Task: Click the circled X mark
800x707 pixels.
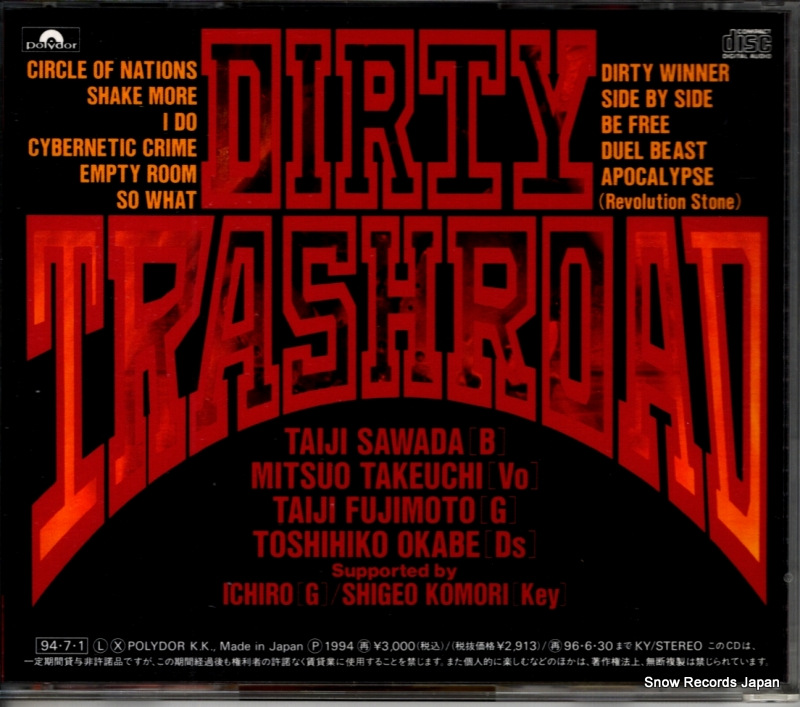Action: (x=117, y=646)
